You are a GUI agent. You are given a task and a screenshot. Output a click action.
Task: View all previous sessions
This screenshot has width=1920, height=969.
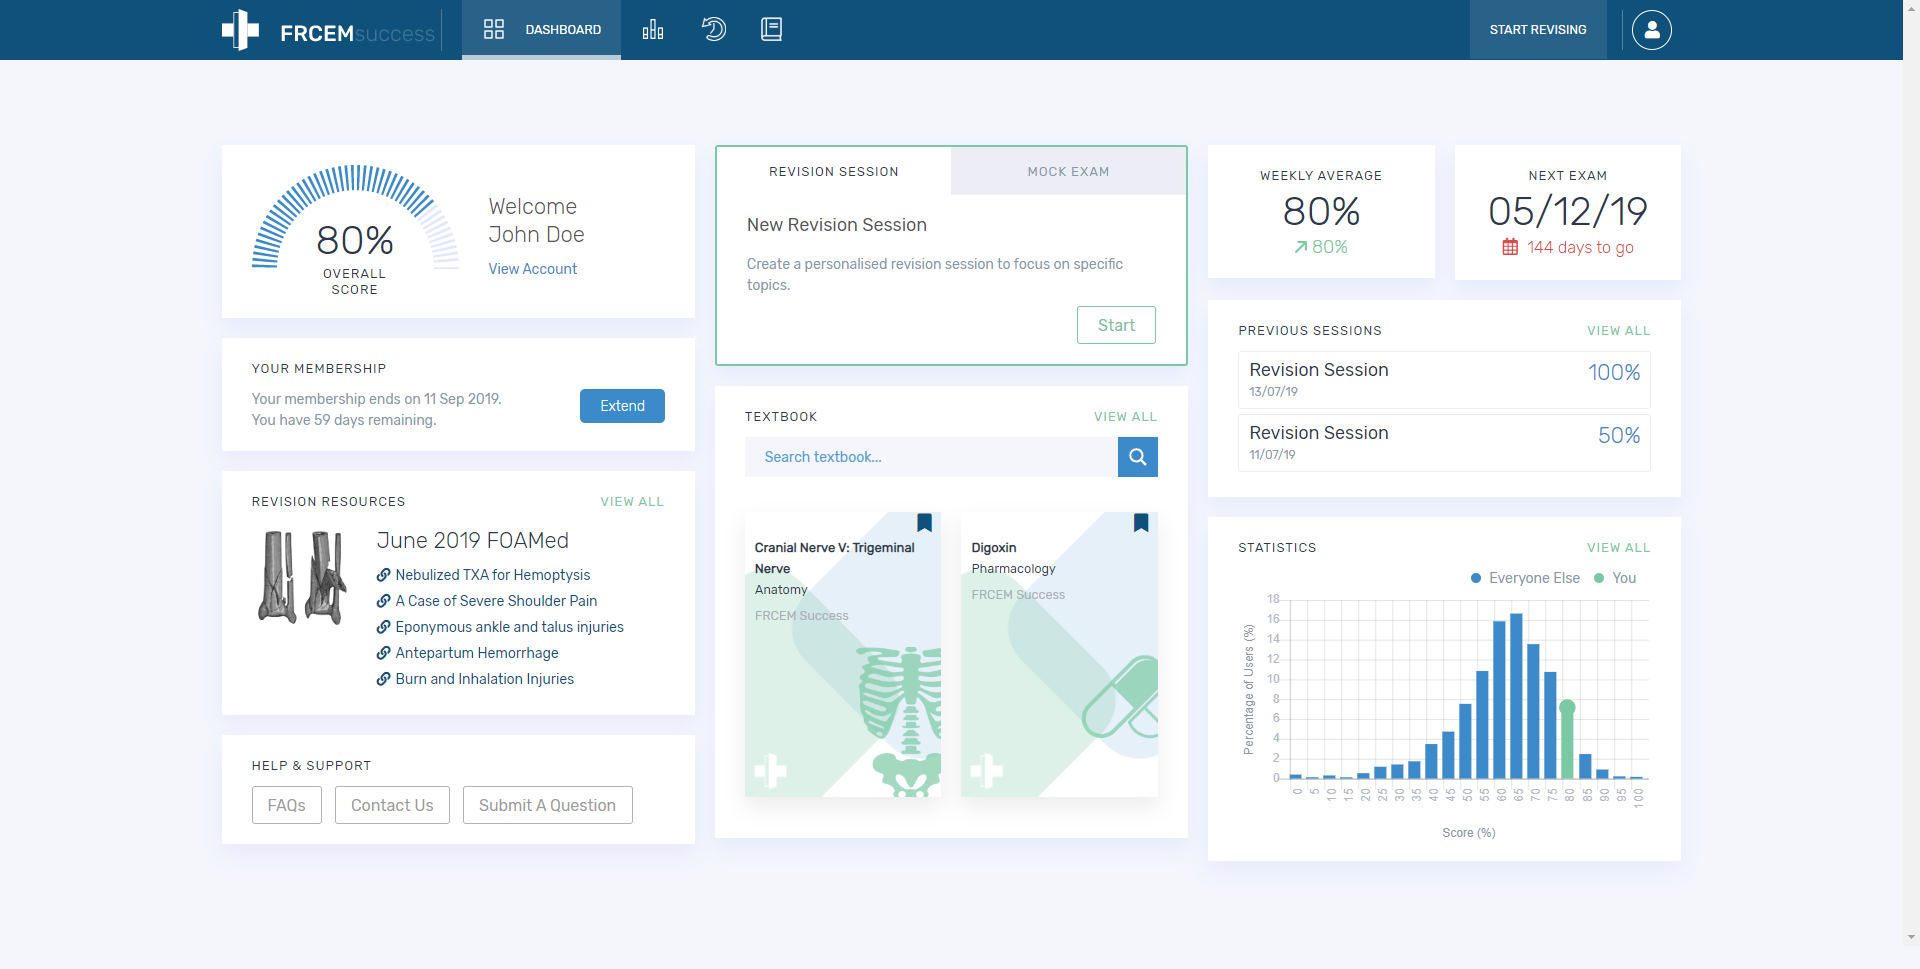coord(1618,331)
